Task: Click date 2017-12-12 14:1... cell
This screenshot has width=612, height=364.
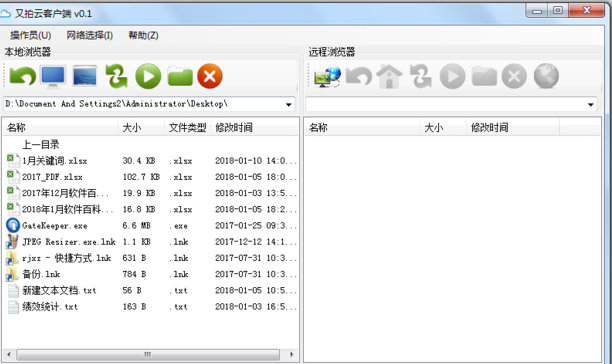Action: [256, 242]
